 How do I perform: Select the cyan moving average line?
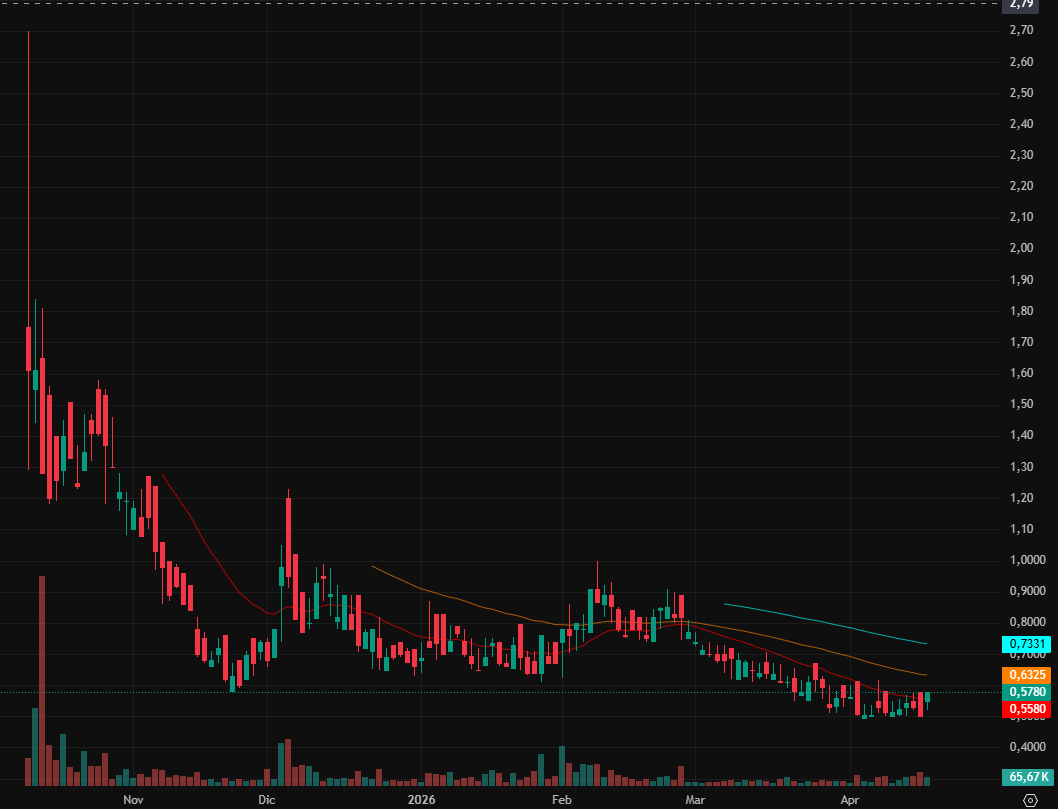(823, 622)
